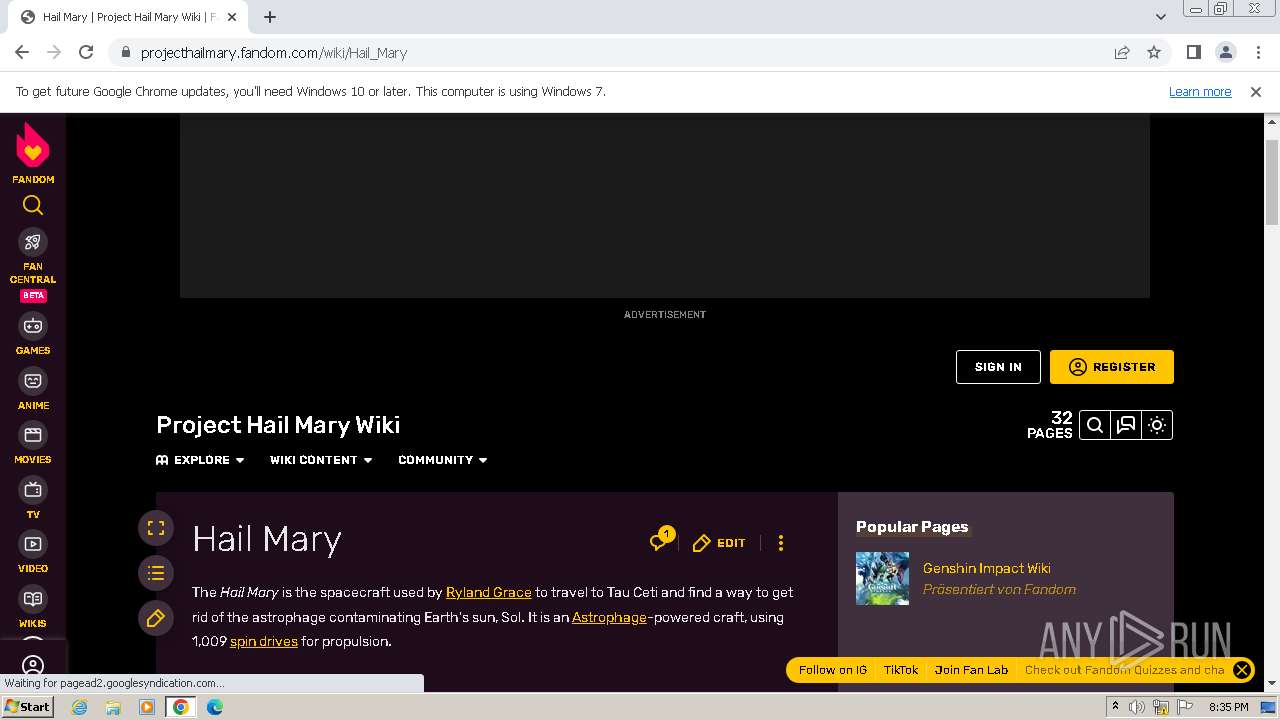
Task: Open tab search dropdown arrow
Action: pyautogui.click(x=1160, y=17)
